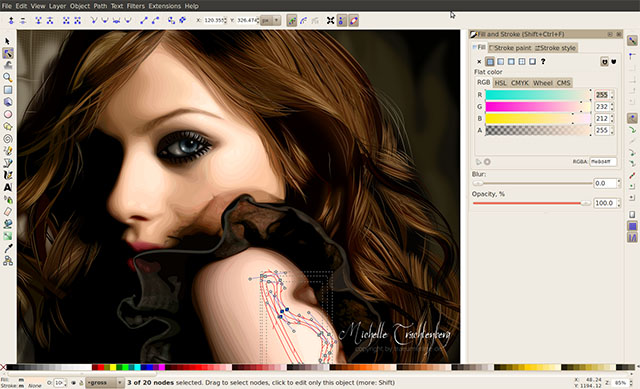Click the Selector arrow tool
Image resolution: width=640 pixels, height=389 pixels.
tap(8, 41)
